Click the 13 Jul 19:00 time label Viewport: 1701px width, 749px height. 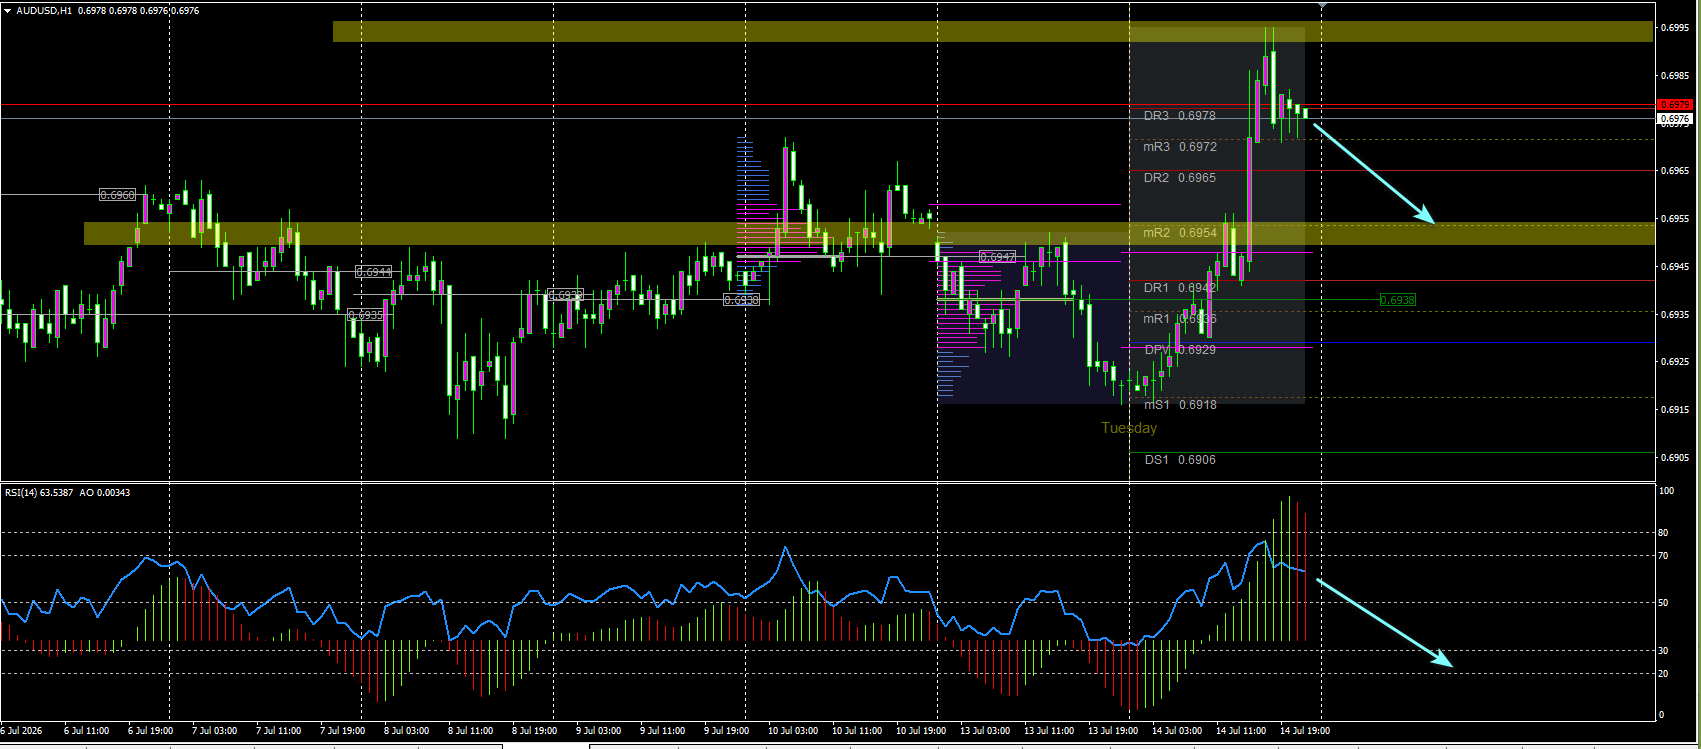(1113, 731)
